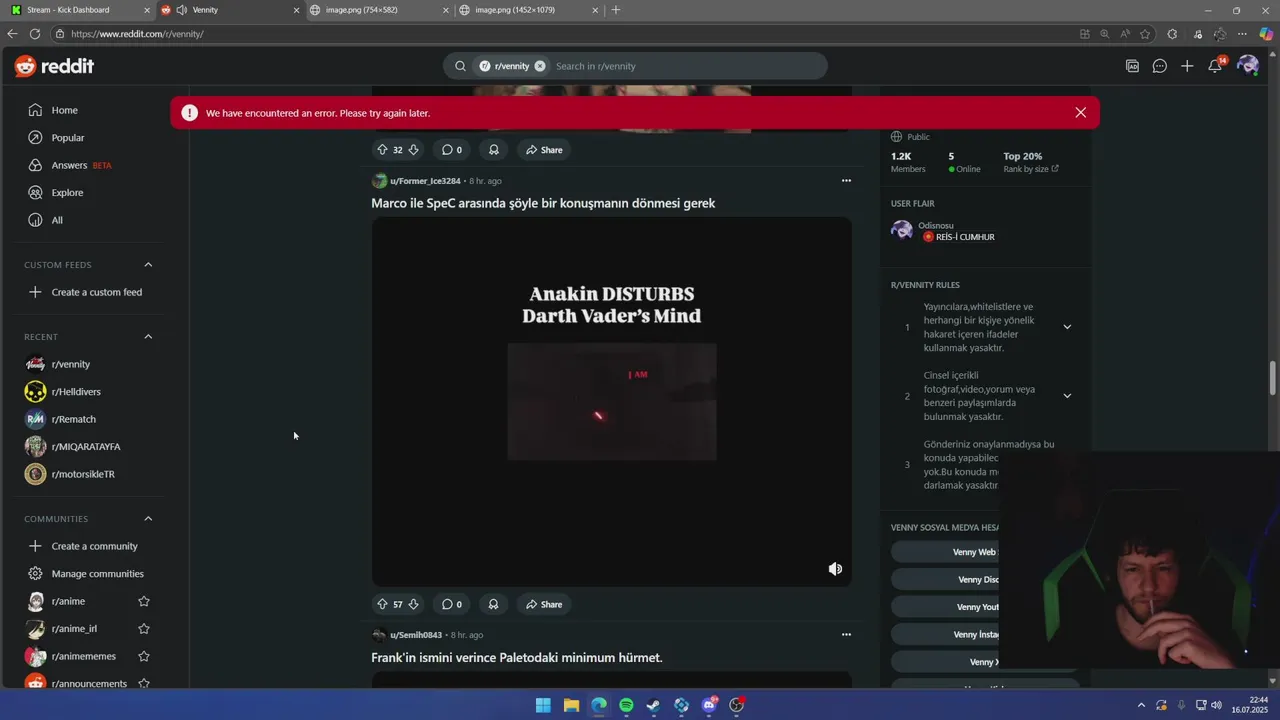Open the advertise icon in Reddit header
Screen dimensions: 1280x720
[x=1132, y=66]
